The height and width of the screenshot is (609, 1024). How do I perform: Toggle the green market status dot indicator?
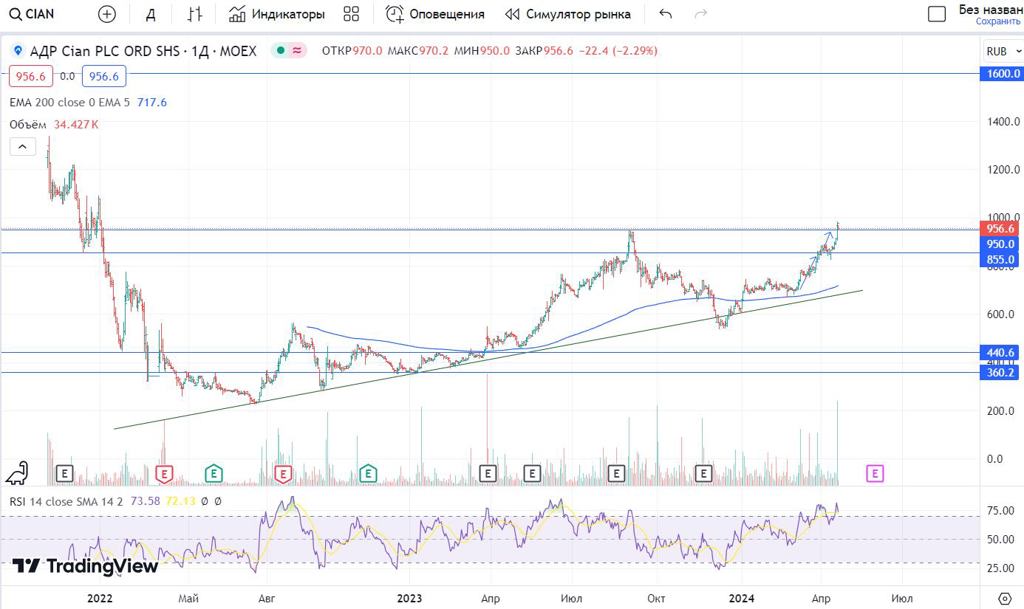click(x=282, y=50)
